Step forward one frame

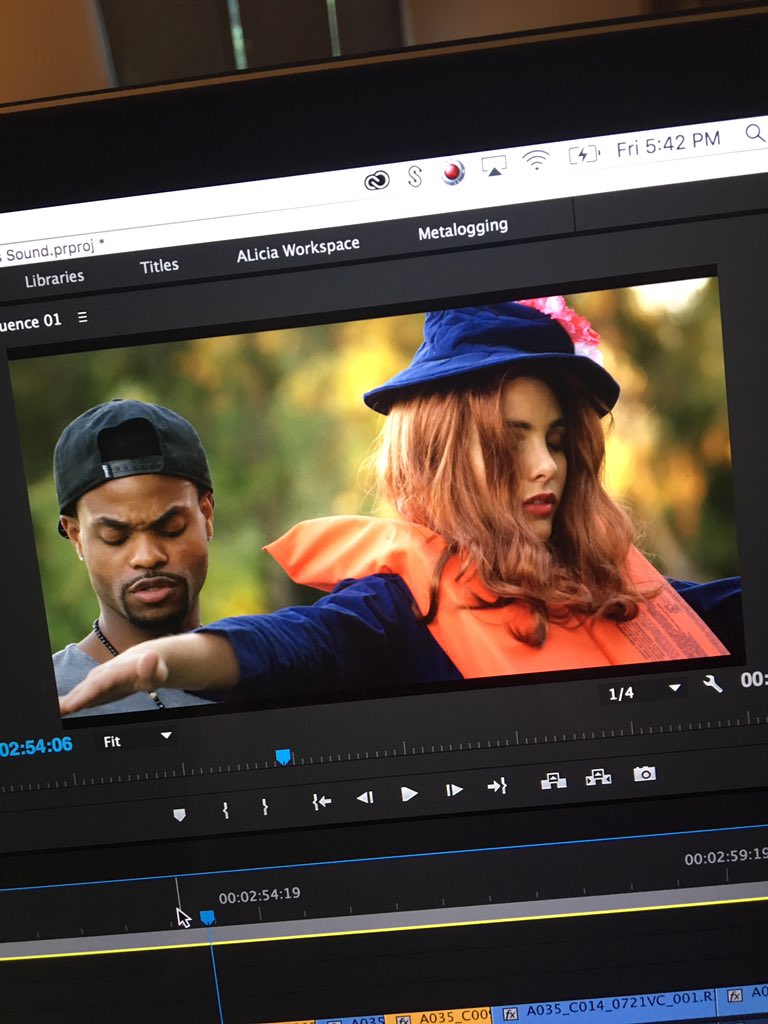(x=454, y=790)
